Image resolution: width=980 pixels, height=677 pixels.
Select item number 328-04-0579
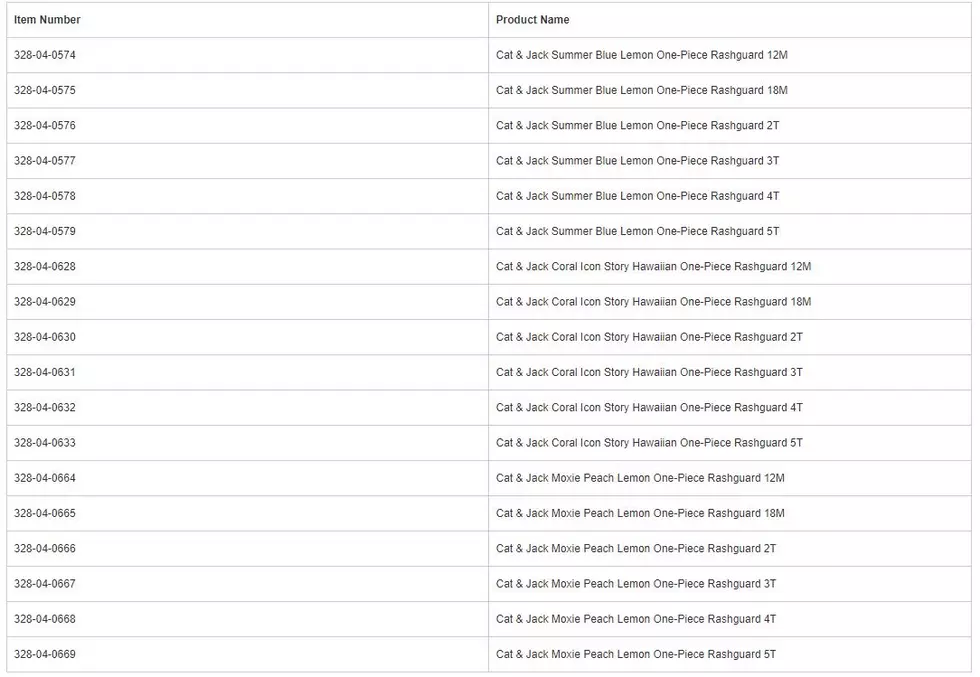pos(44,231)
